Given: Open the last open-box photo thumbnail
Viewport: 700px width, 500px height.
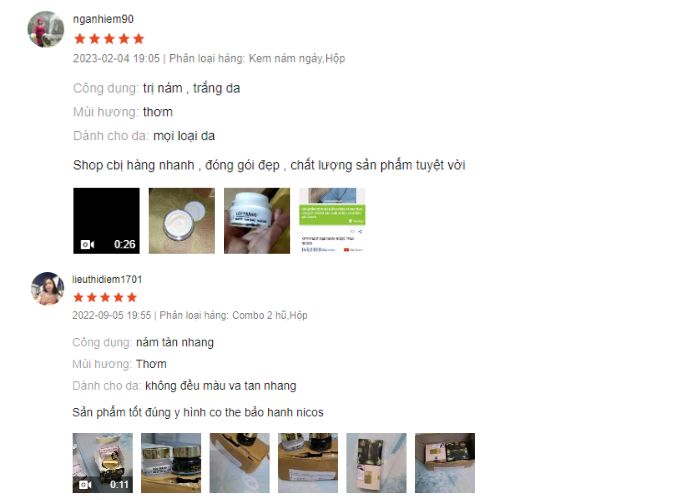Looking at the screenshot, I should (x=445, y=462).
